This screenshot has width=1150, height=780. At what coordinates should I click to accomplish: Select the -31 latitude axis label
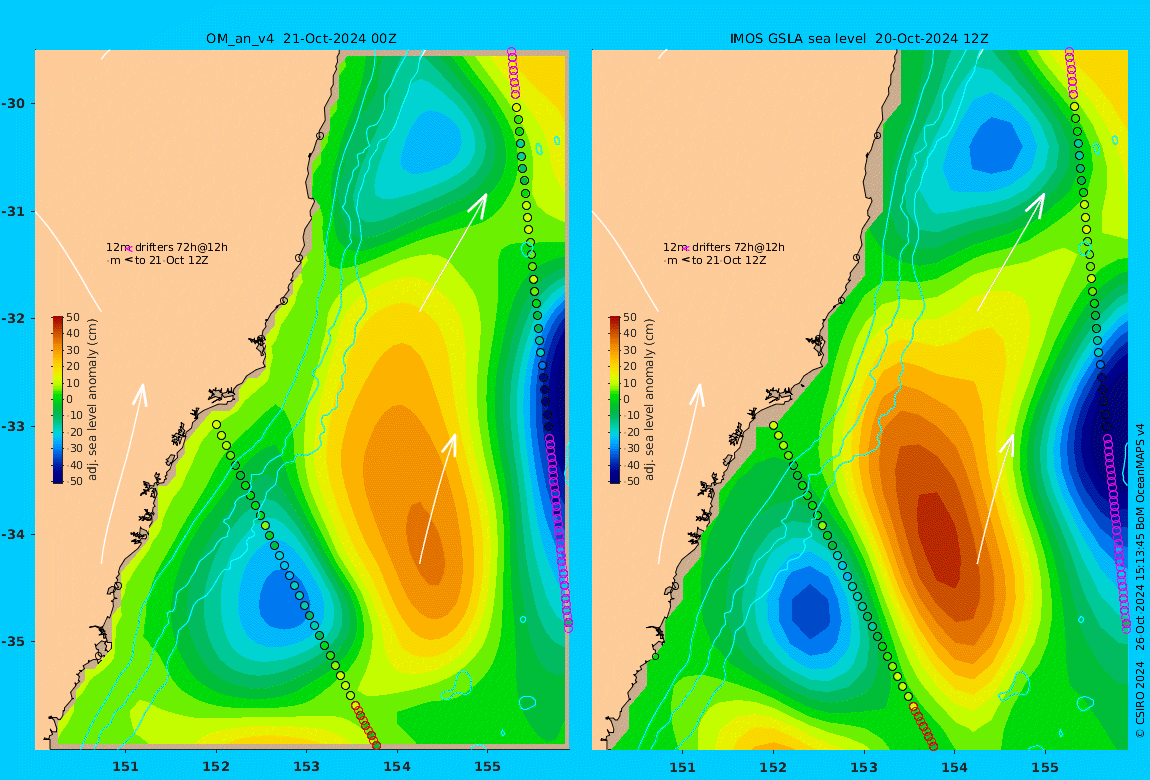tap(12, 211)
